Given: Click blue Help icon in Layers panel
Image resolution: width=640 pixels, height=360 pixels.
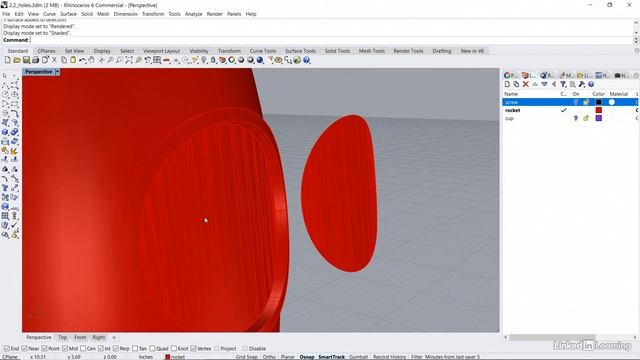Looking at the screenshot, I should click(x=591, y=84).
